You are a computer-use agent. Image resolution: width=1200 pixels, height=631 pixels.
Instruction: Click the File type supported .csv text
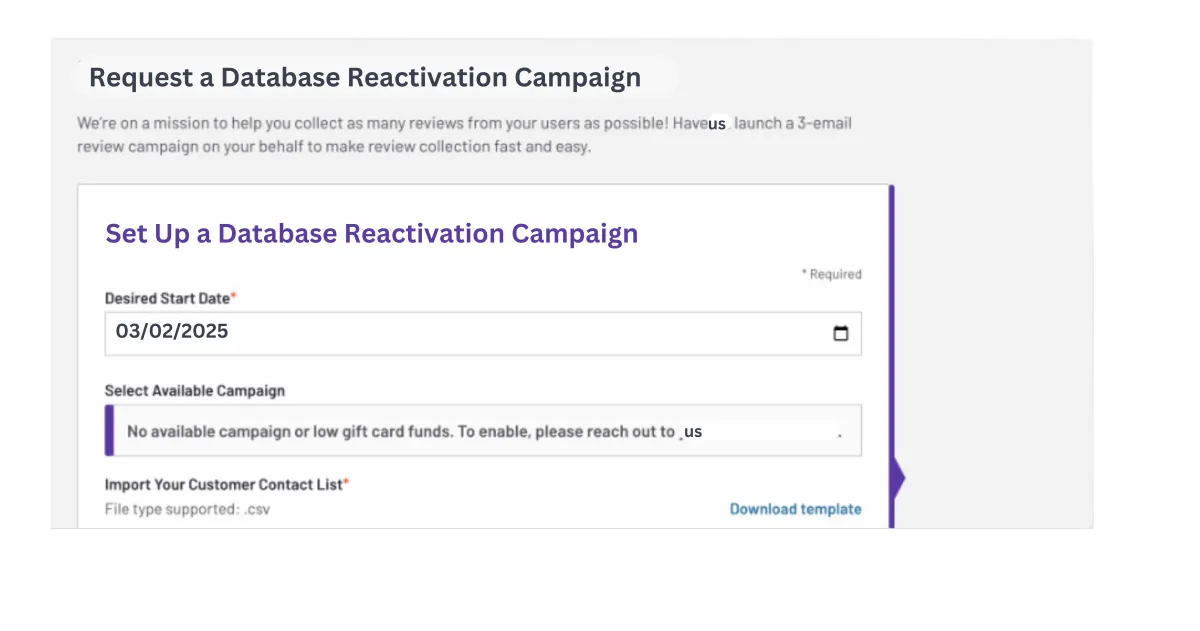(187, 509)
